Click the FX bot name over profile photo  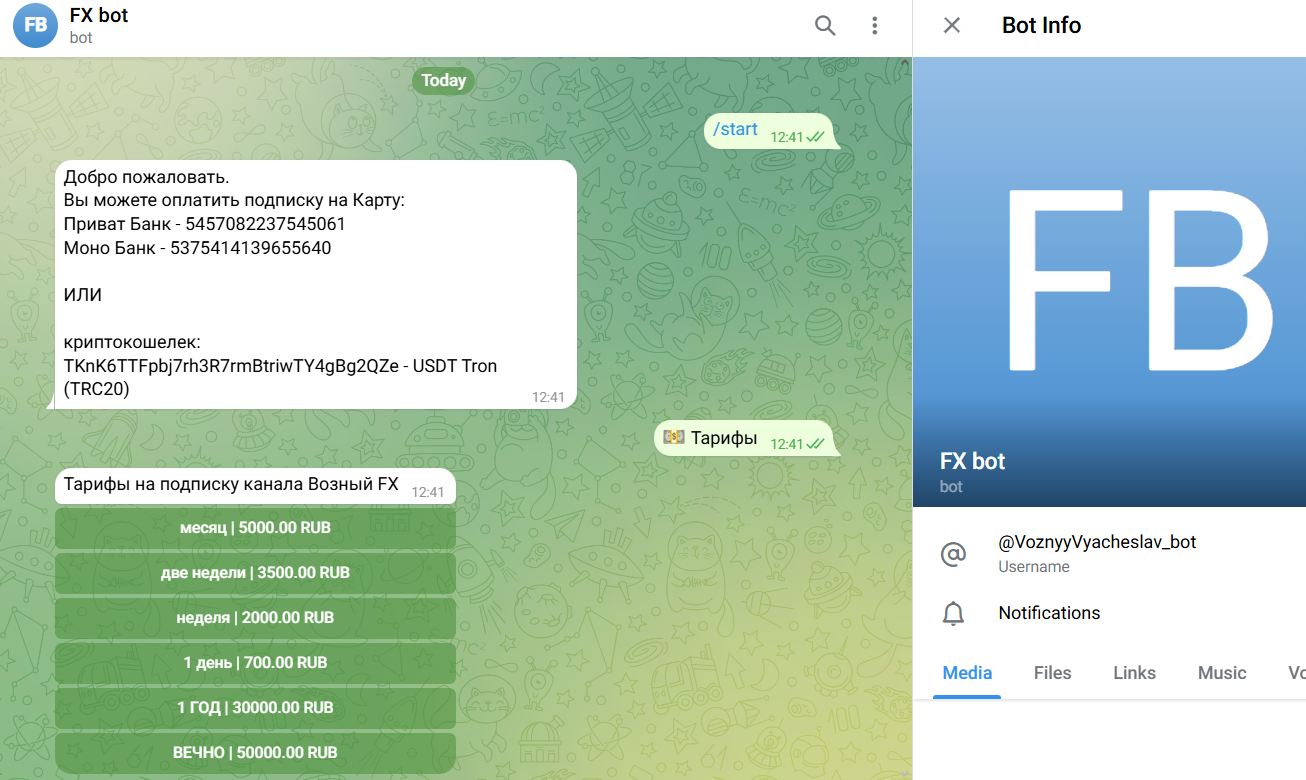pyautogui.click(x=972, y=461)
